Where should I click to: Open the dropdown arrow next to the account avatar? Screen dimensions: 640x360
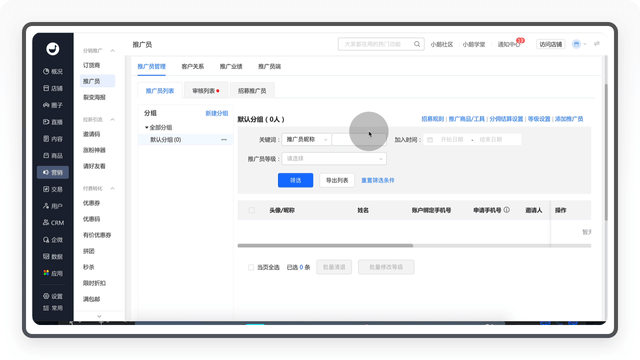tap(585, 44)
